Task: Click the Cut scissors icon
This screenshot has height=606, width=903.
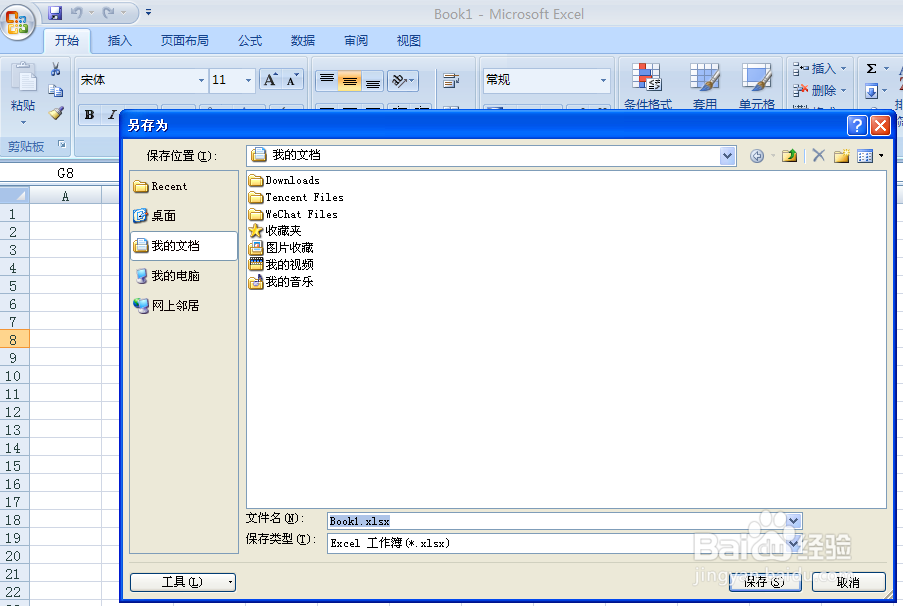Action: [x=56, y=70]
